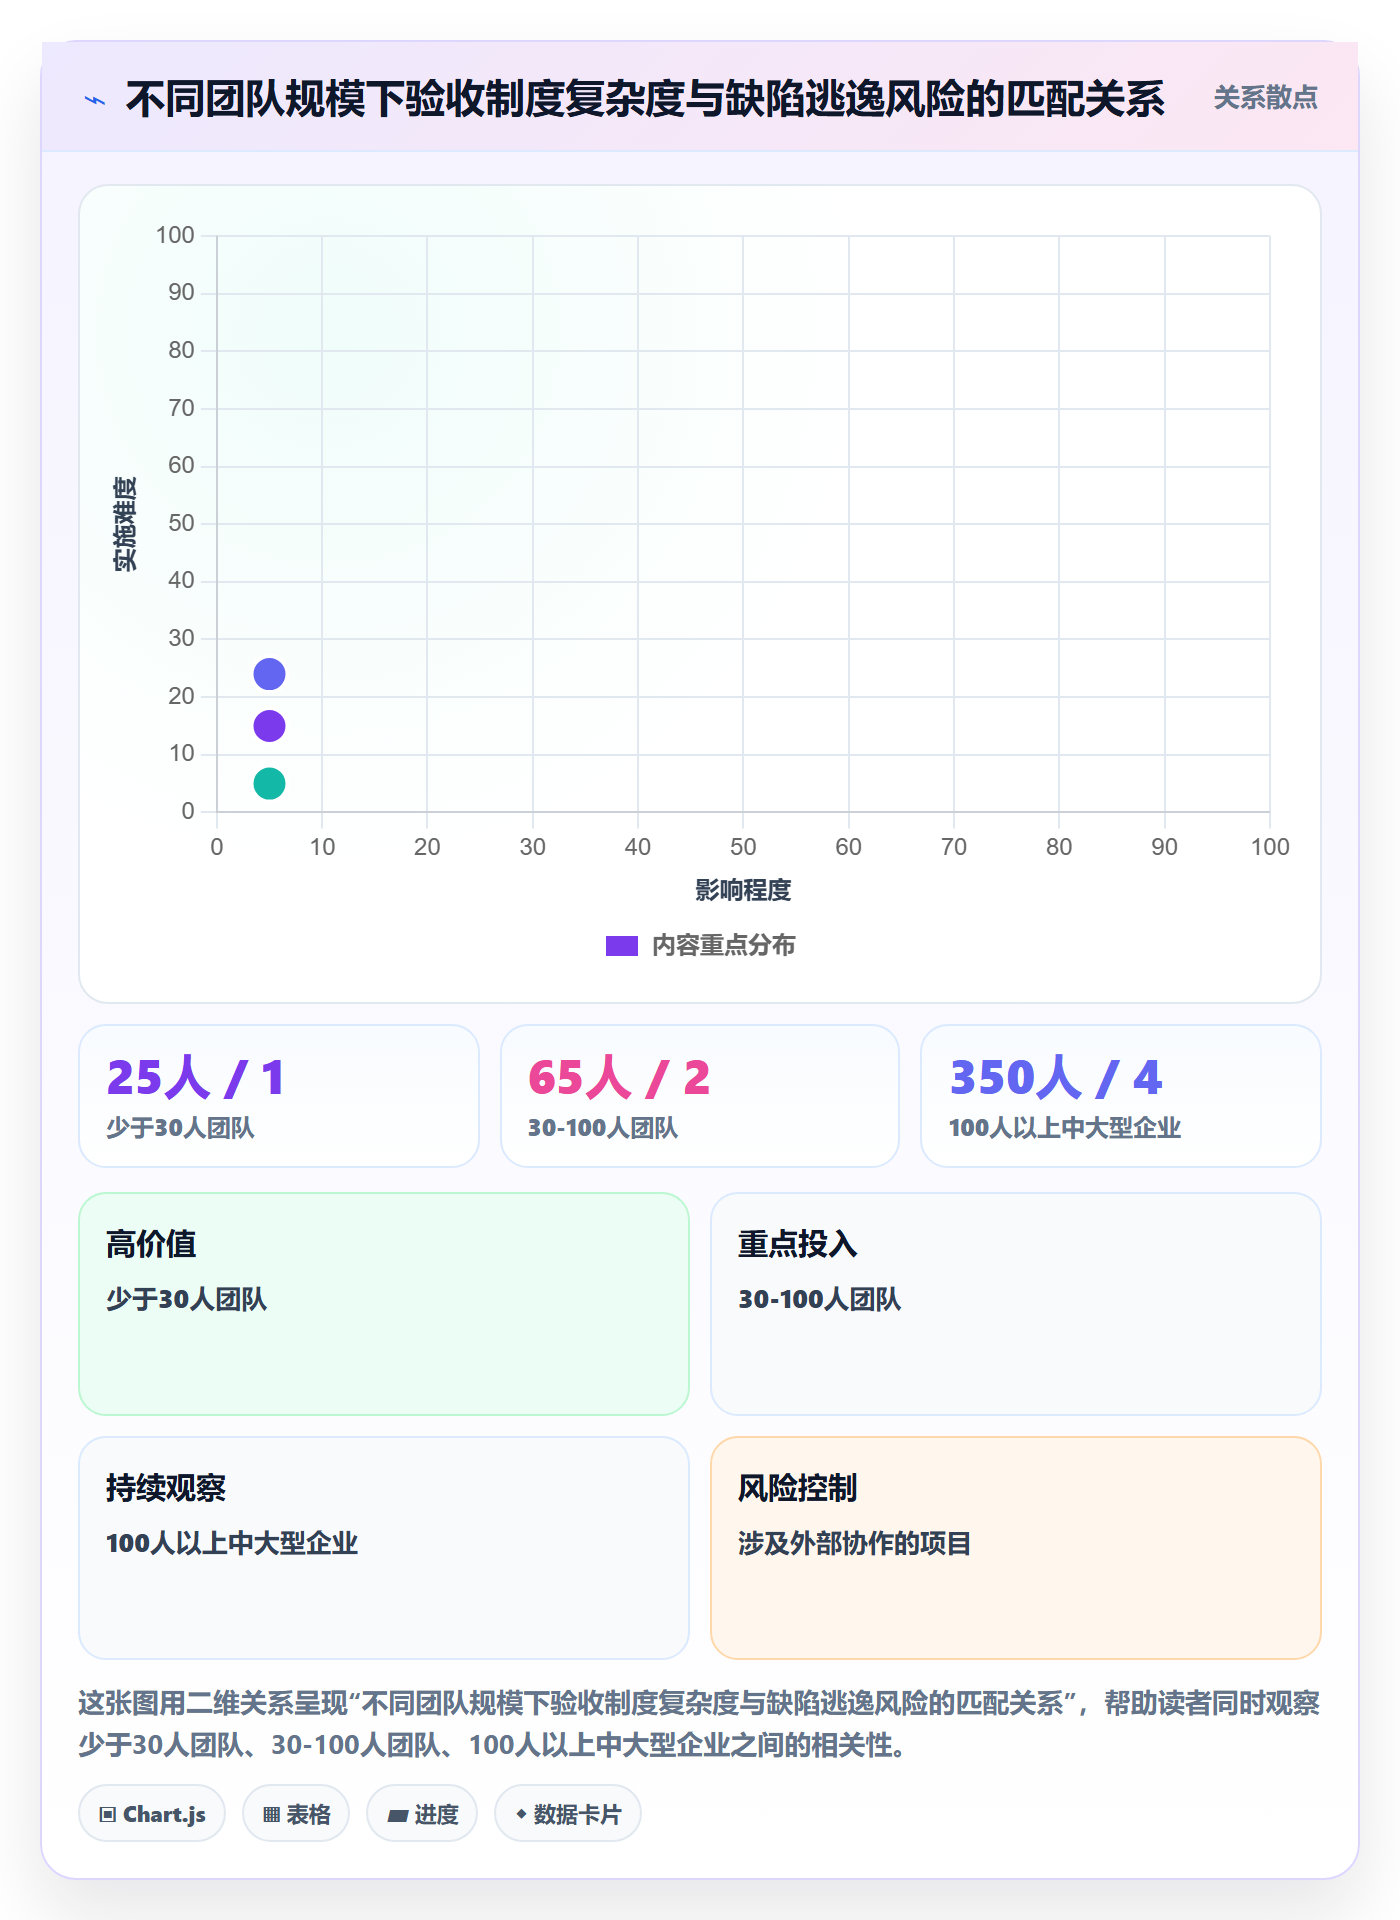Screen dimensions: 1400x1920
Task: Open the 风险控制 quadrant card
Action: [x=1016, y=1548]
